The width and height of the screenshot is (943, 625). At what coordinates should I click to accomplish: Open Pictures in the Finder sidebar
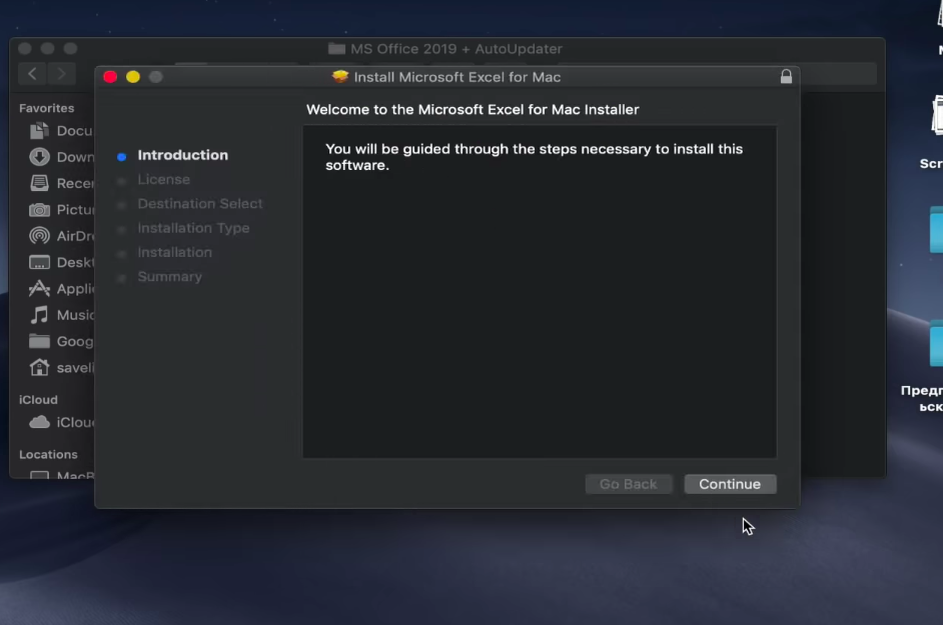point(61,209)
